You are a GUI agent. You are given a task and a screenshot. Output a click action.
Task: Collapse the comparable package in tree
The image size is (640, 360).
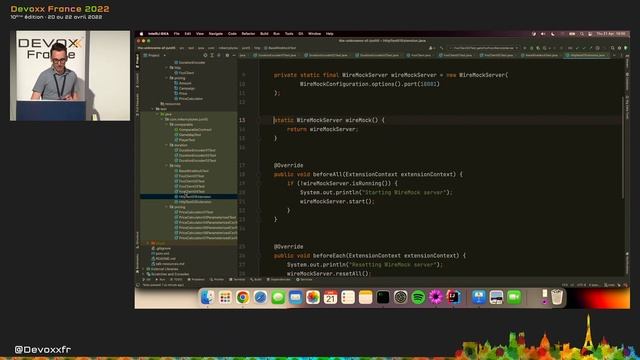click(167, 124)
